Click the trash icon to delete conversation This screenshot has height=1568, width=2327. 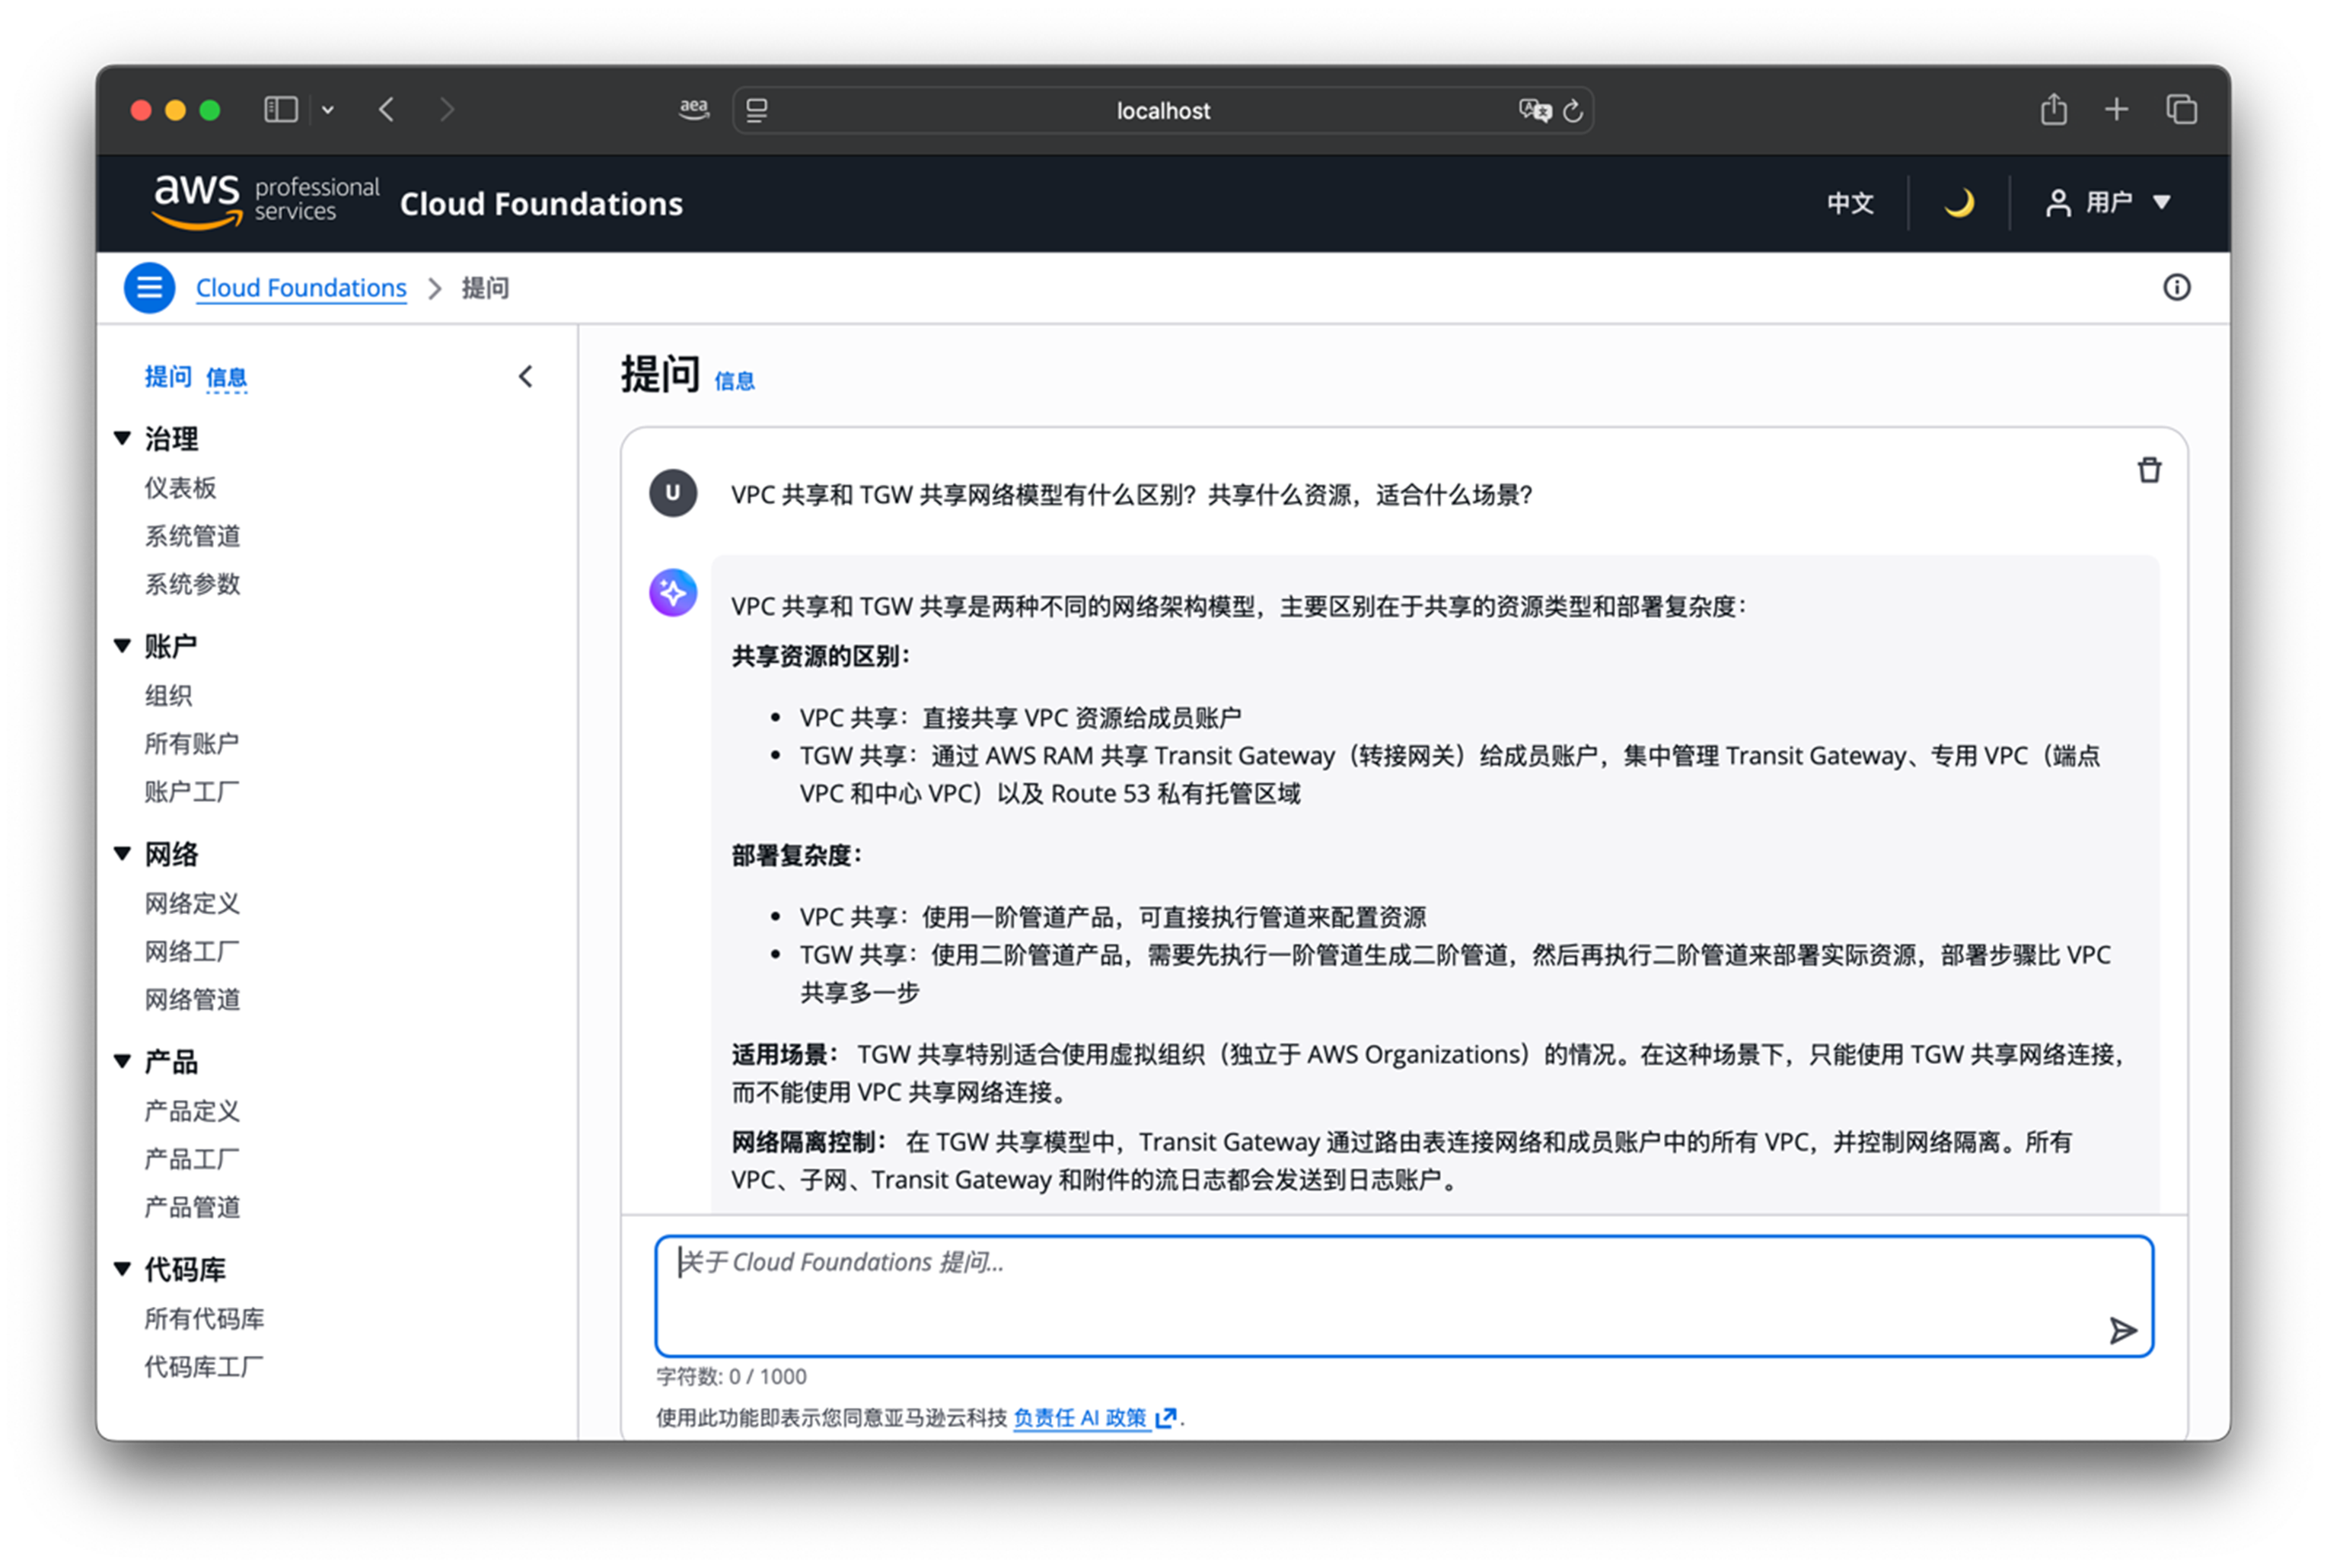tap(2149, 470)
